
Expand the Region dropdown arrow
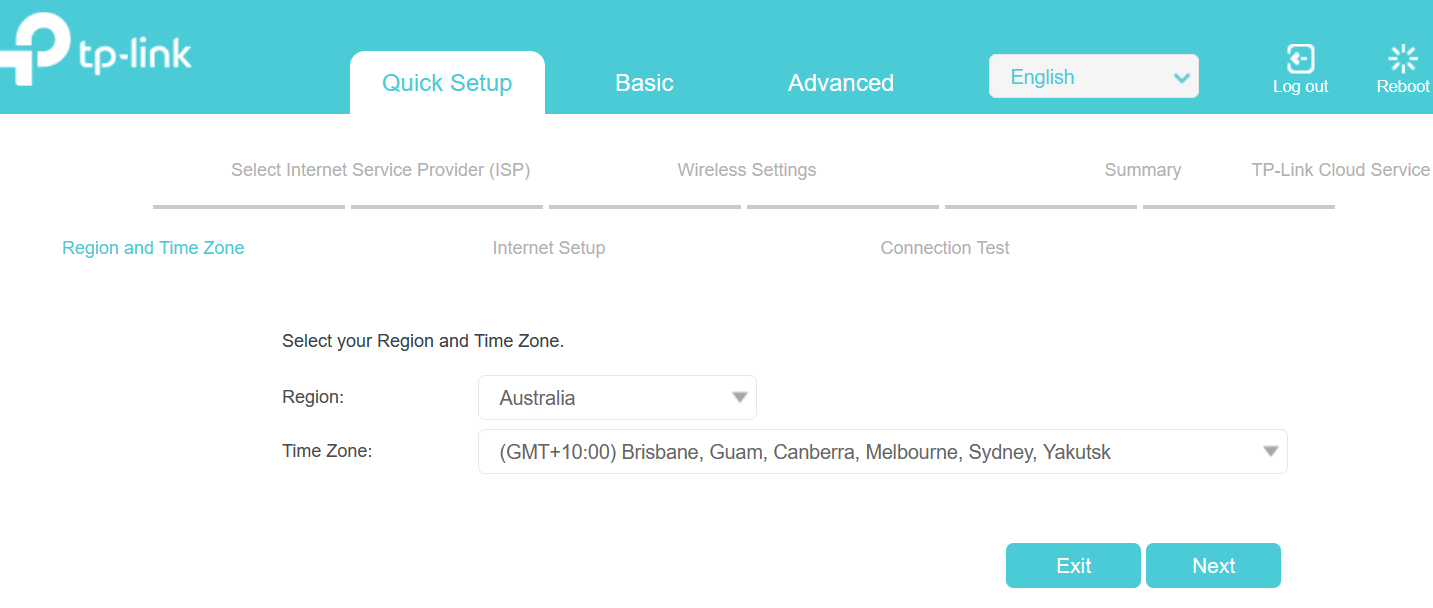coord(740,397)
